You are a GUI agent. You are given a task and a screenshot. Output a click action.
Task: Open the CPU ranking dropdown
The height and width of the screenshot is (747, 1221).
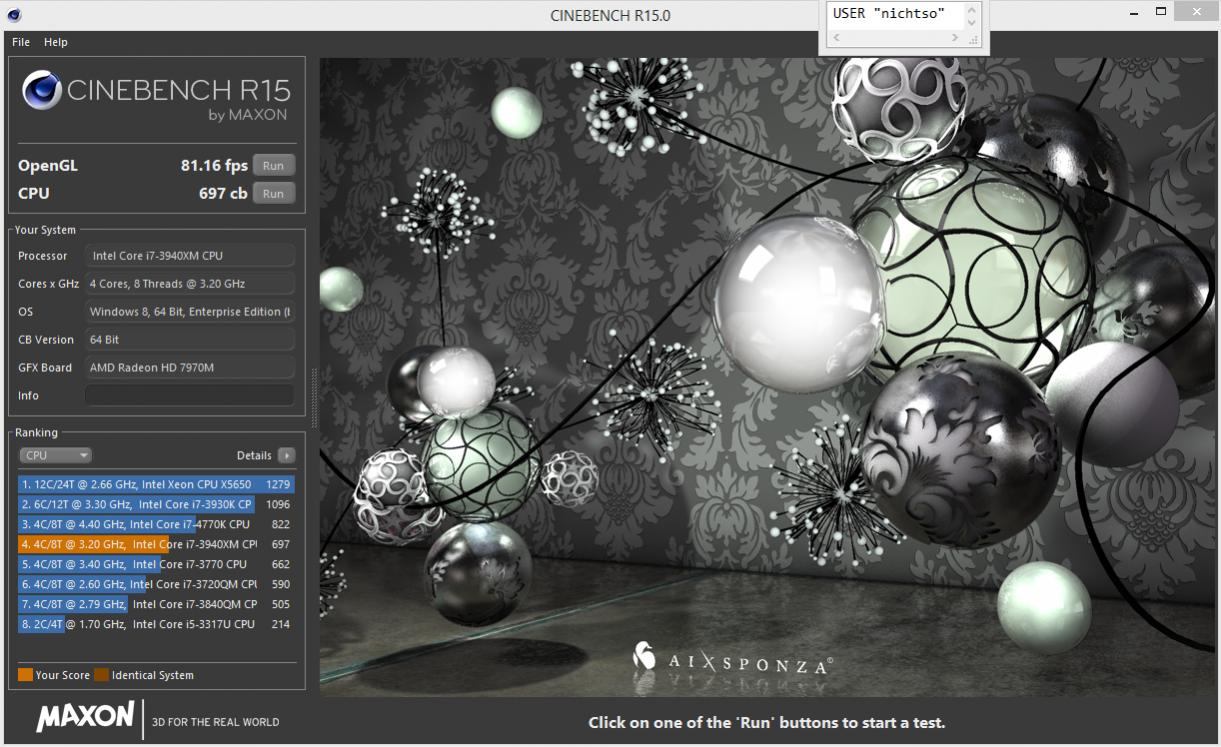pyautogui.click(x=55, y=455)
